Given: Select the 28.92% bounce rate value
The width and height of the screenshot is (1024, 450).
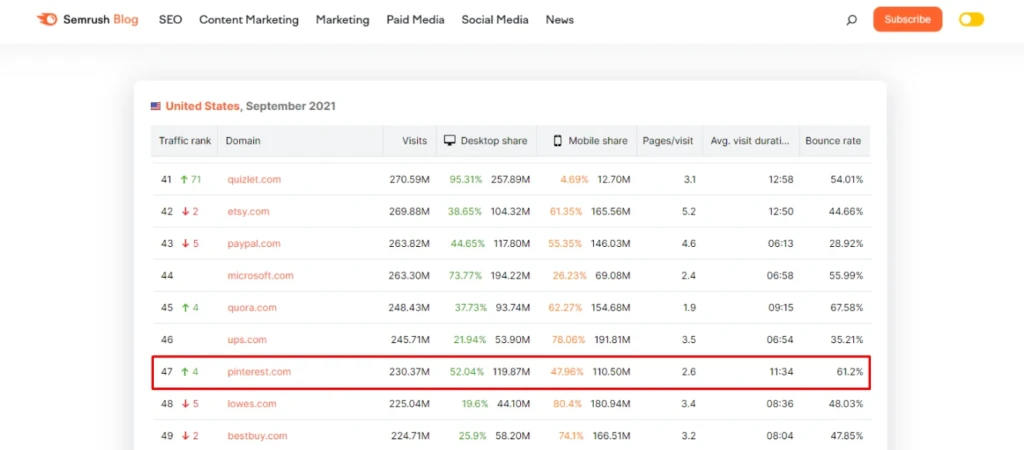Looking at the screenshot, I should (847, 244).
